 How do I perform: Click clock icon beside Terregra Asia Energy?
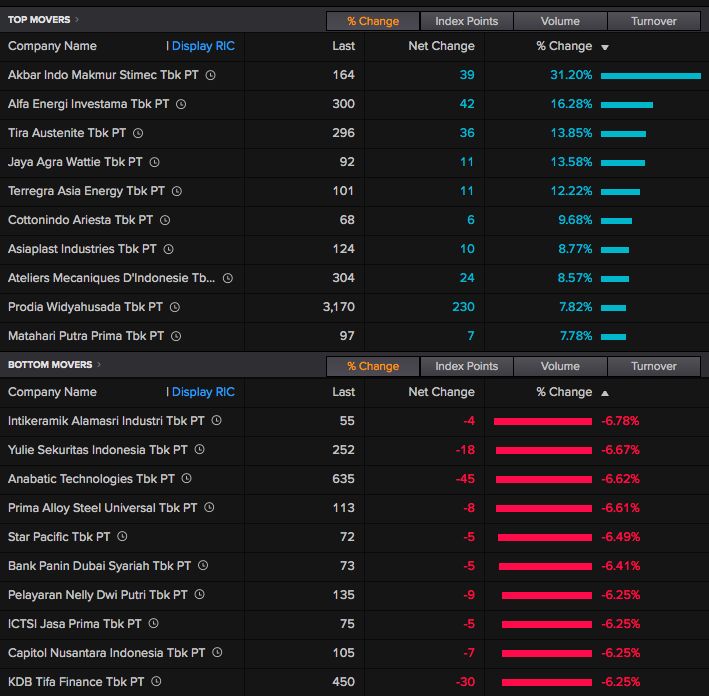click(177, 191)
